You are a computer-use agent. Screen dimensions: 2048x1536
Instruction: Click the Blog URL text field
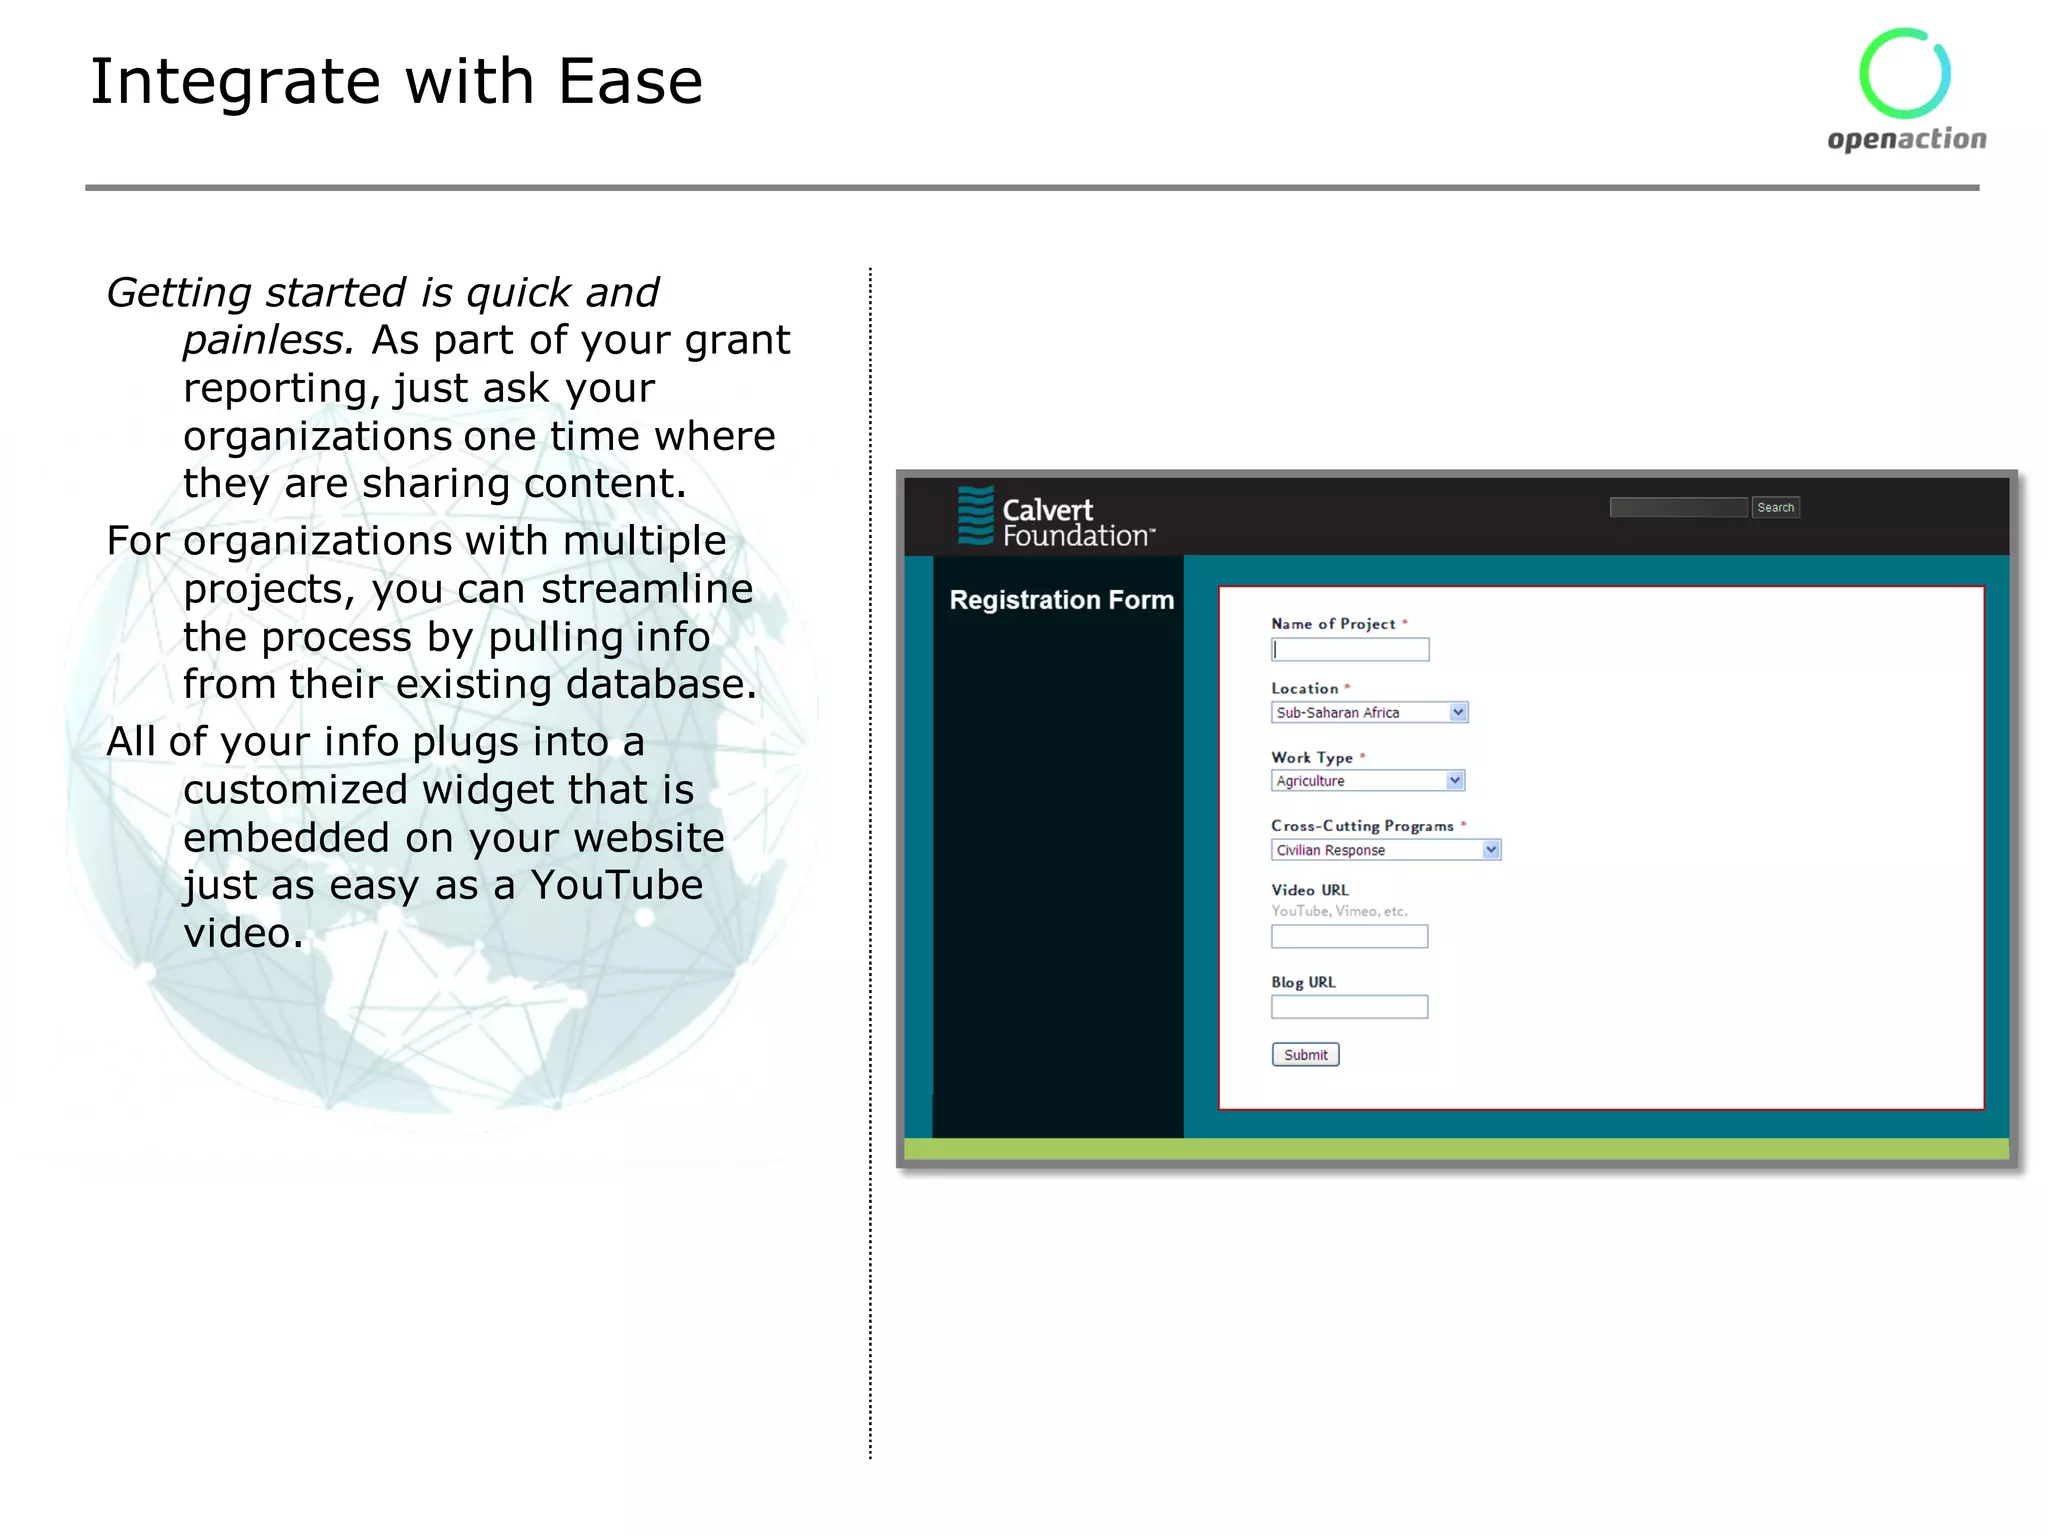[1349, 1007]
